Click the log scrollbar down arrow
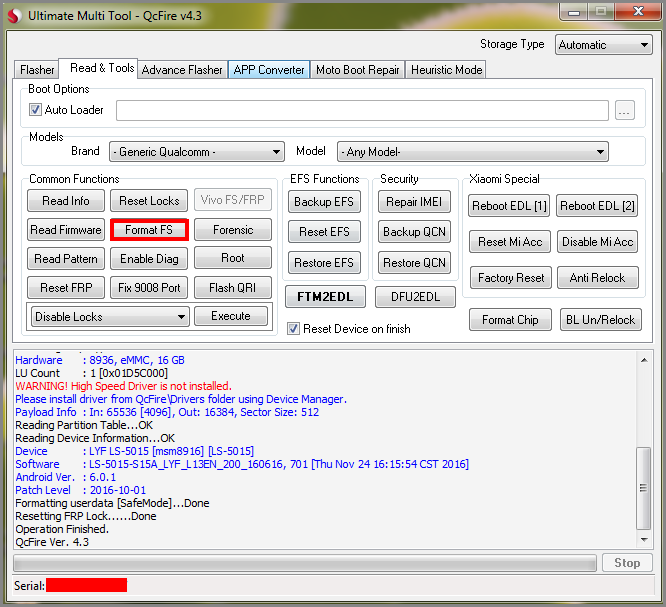This screenshot has width=666, height=607. (644, 540)
